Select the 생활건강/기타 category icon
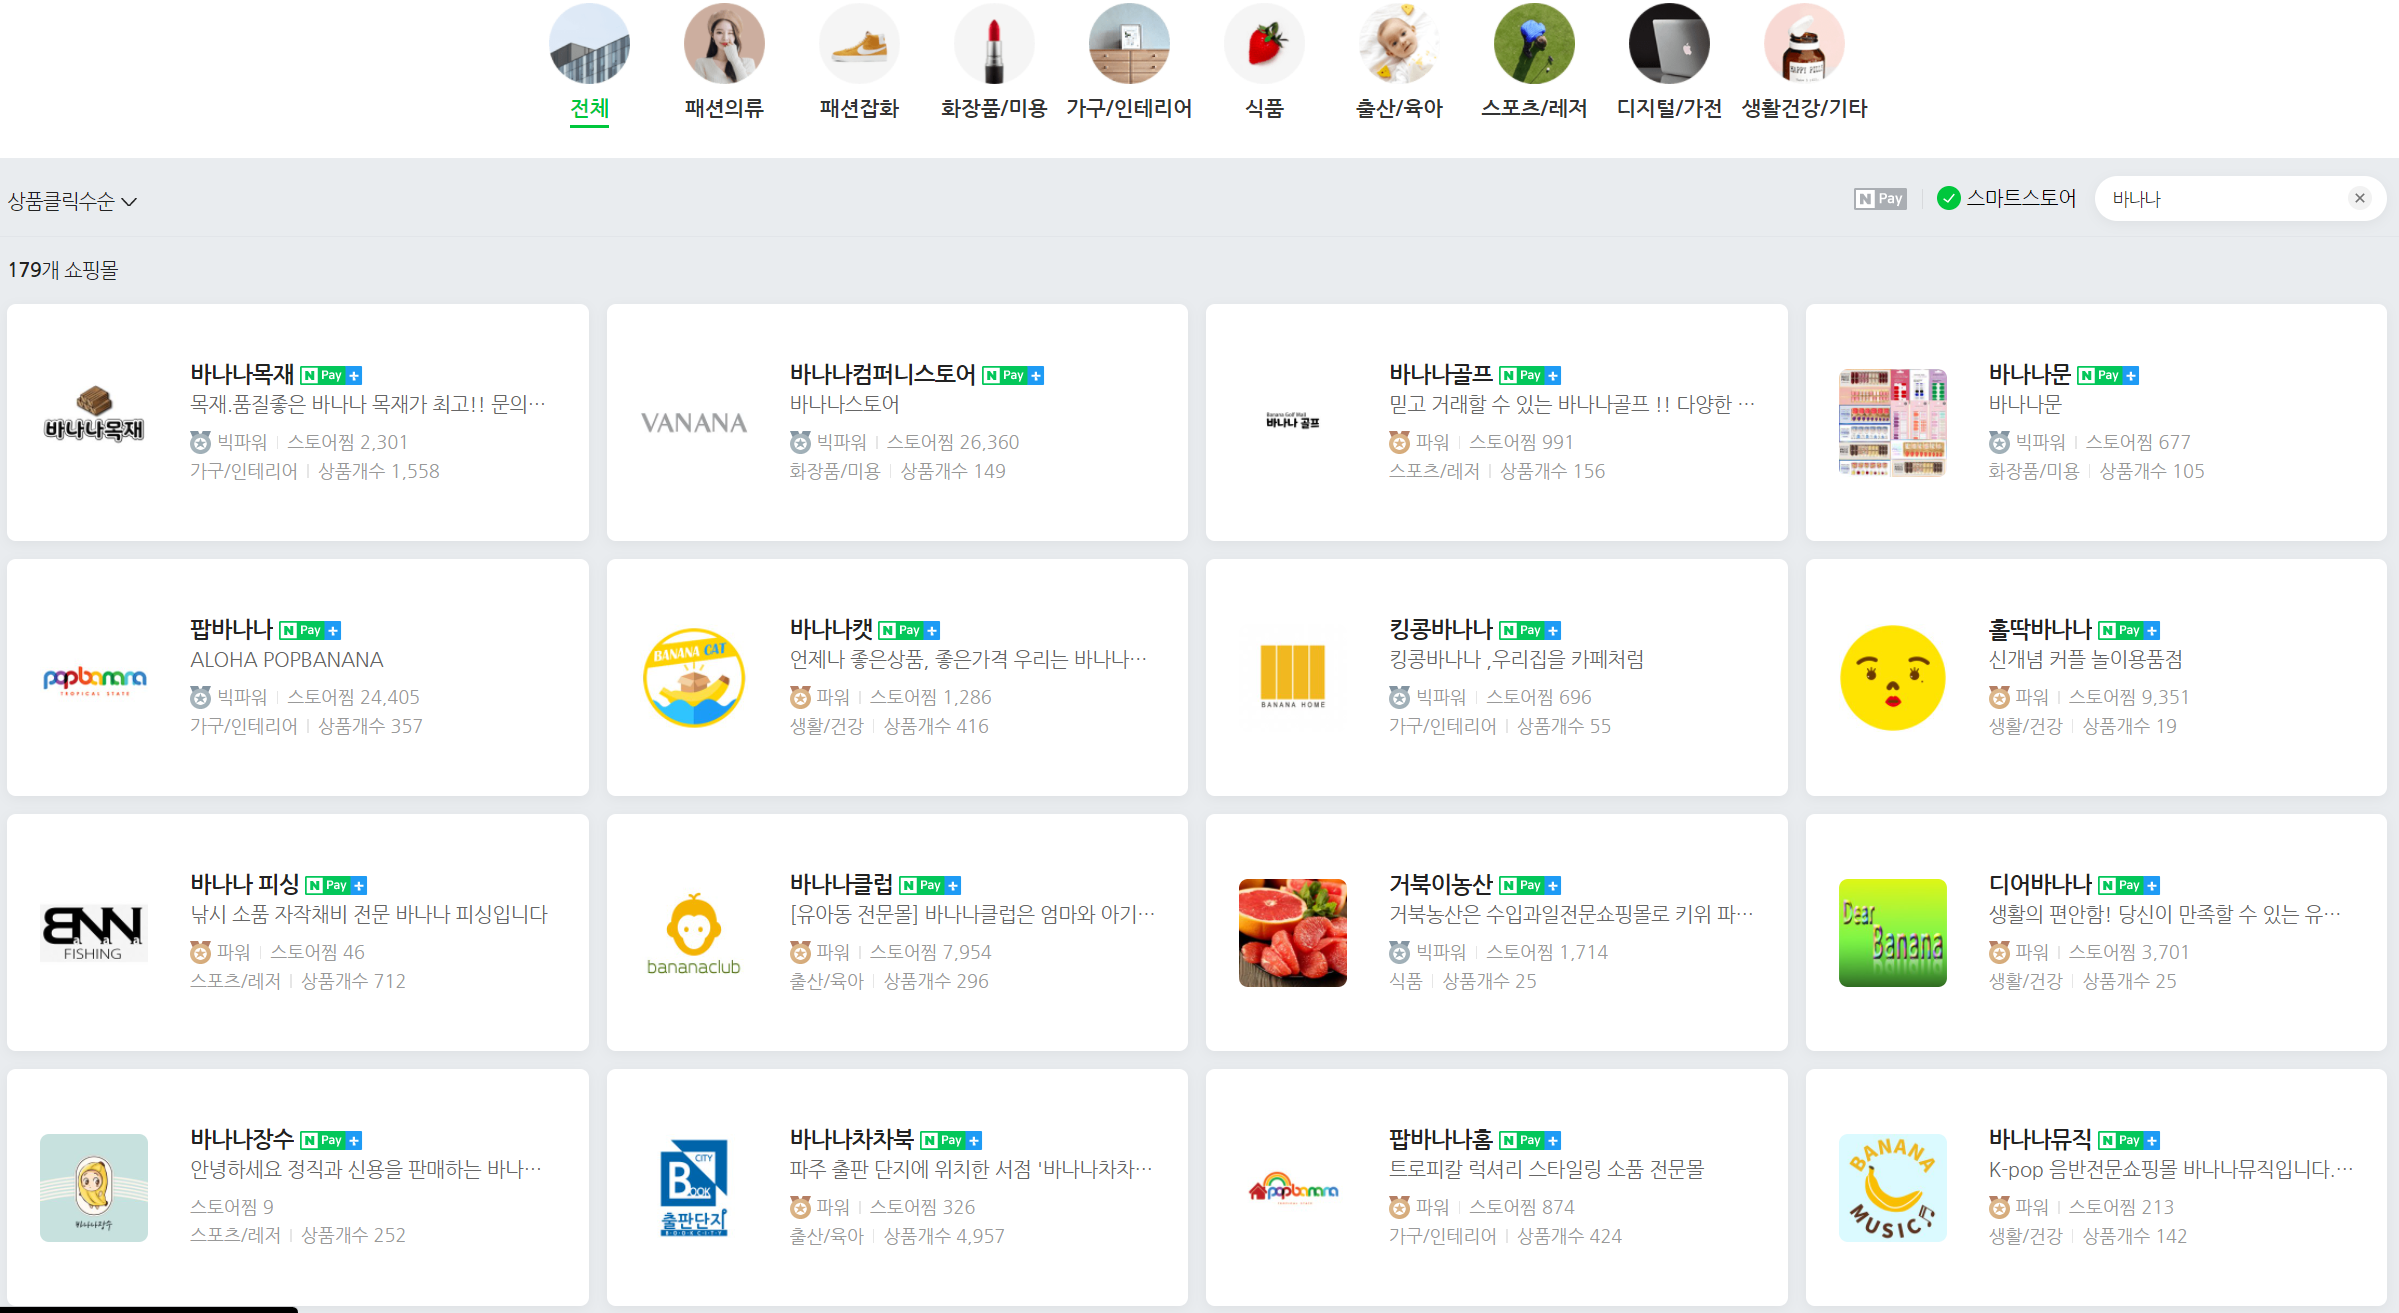Viewport: 2399px width, 1313px height. [1804, 44]
